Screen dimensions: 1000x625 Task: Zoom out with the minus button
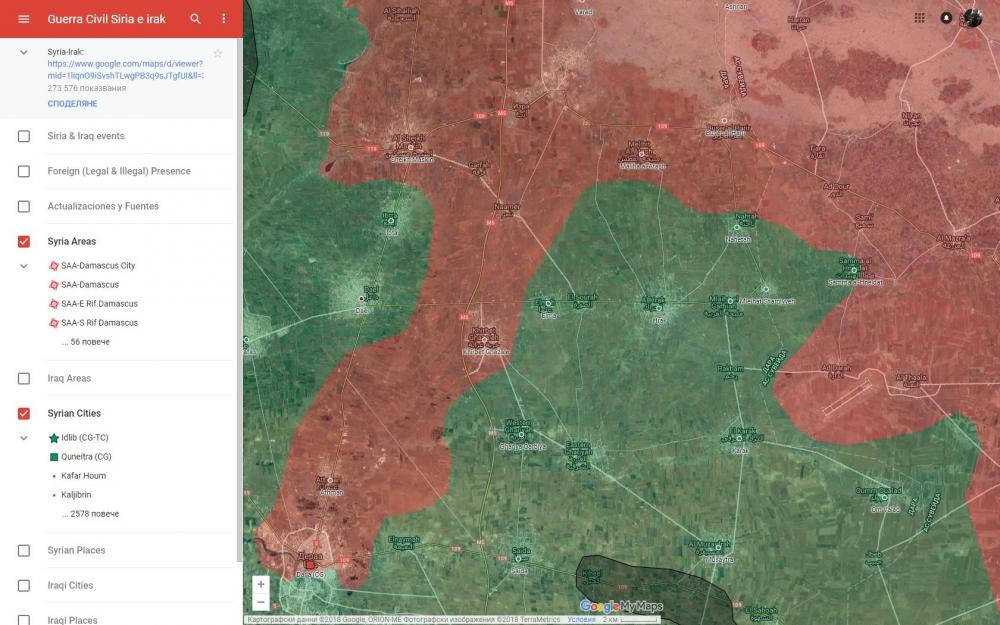click(261, 602)
